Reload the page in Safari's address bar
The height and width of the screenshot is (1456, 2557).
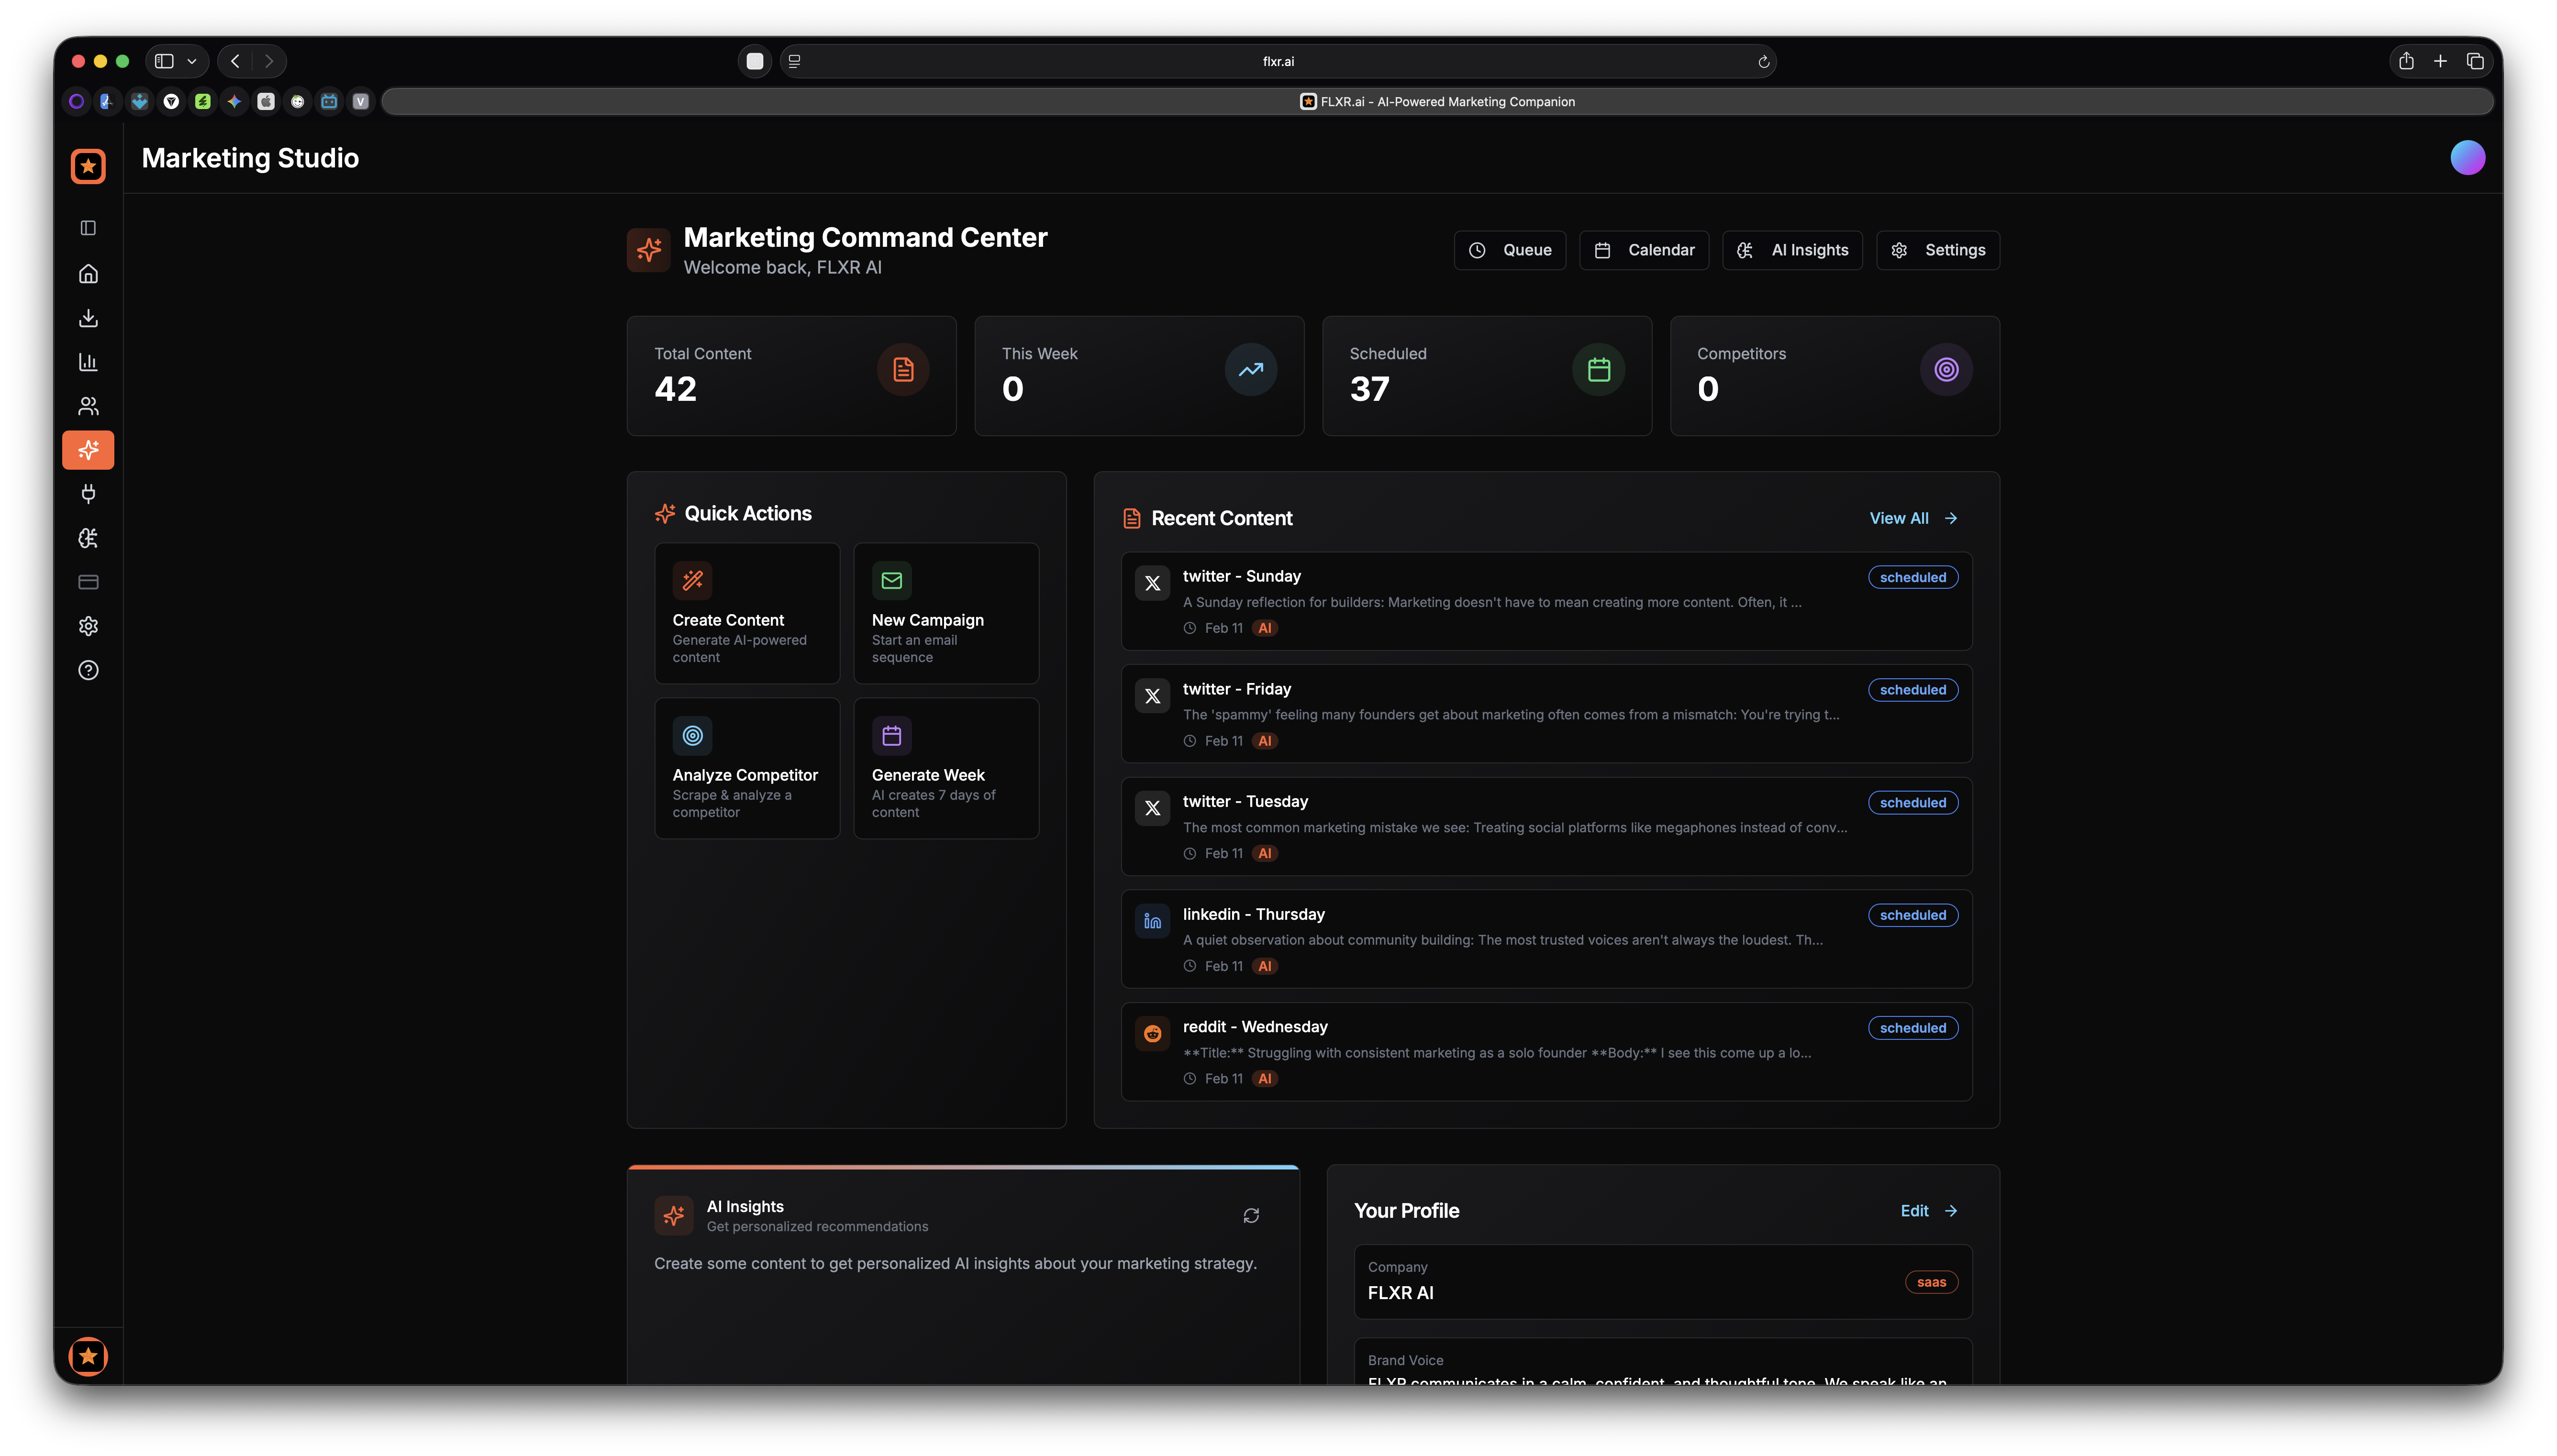click(x=1763, y=62)
